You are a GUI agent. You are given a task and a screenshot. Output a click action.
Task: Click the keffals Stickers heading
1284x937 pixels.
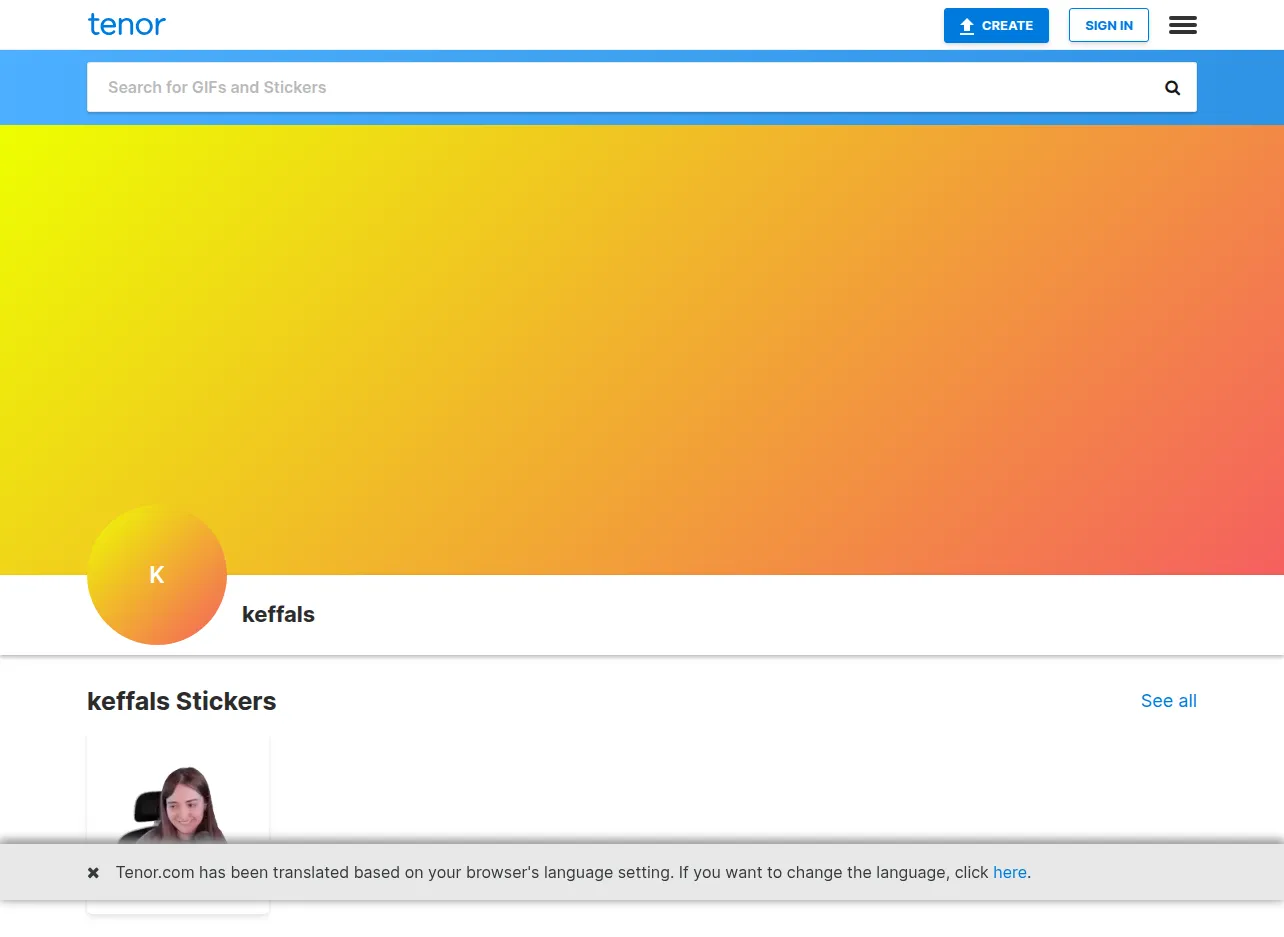pos(182,701)
